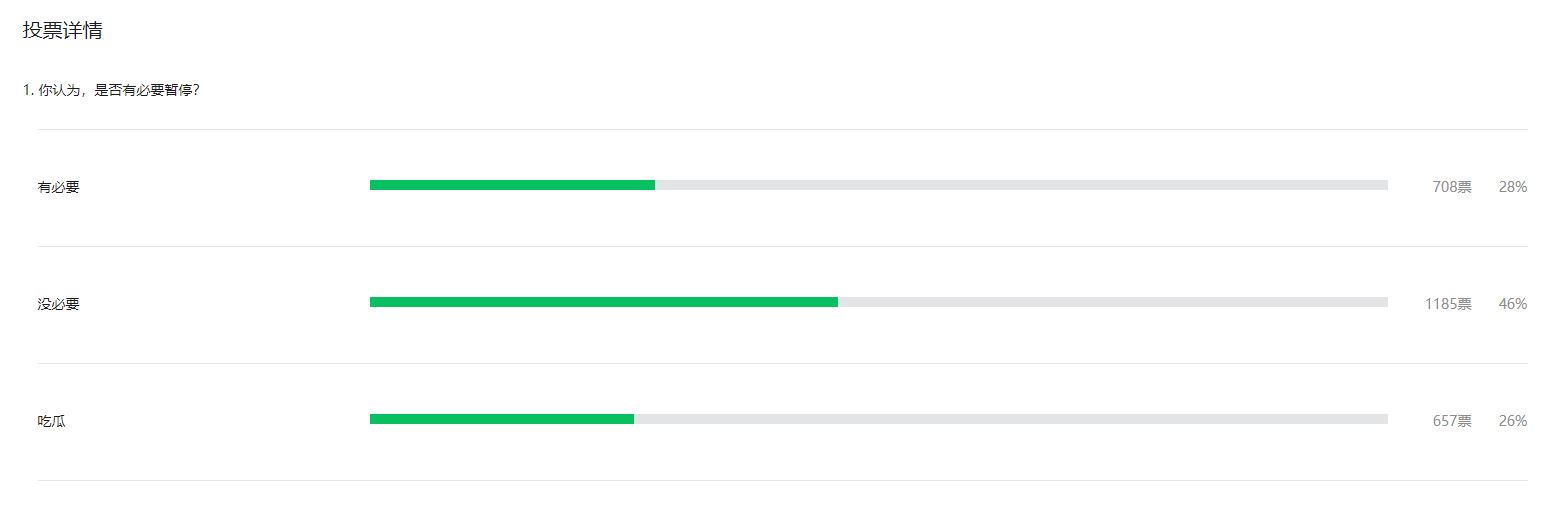The height and width of the screenshot is (506, 1555).
Task: Click the 708票 vote count
Action: click(1452, 187)
